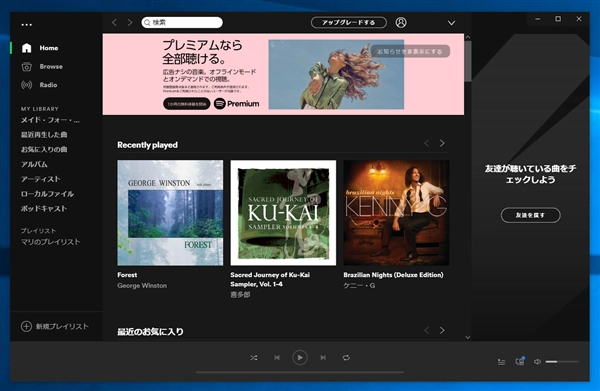The height and width of the screenshot is (391, 600).
Task: Open the connect to device icon
Action: tap(520, 361)
